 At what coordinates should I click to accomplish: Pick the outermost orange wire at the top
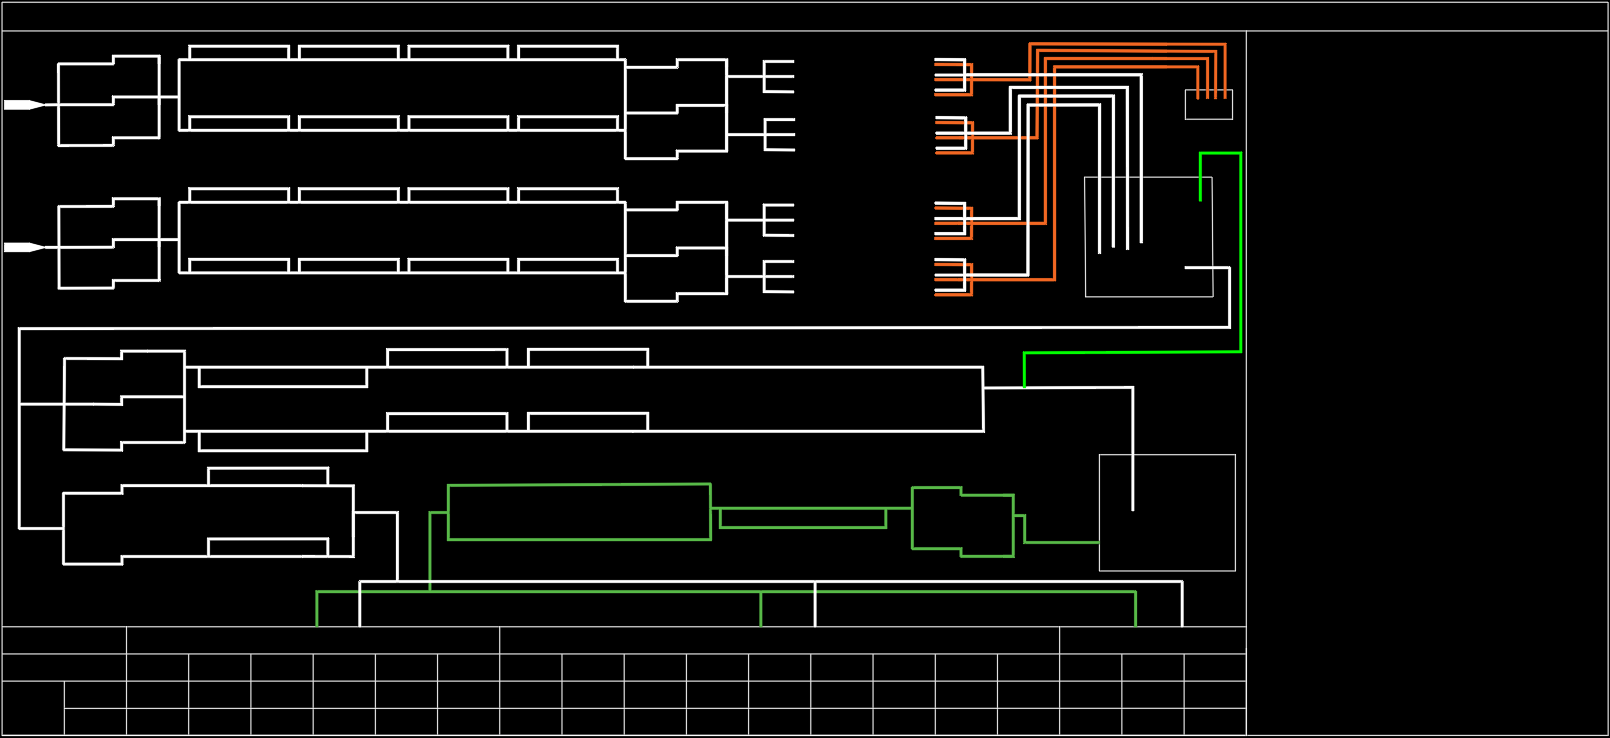tap(1127, 45)
